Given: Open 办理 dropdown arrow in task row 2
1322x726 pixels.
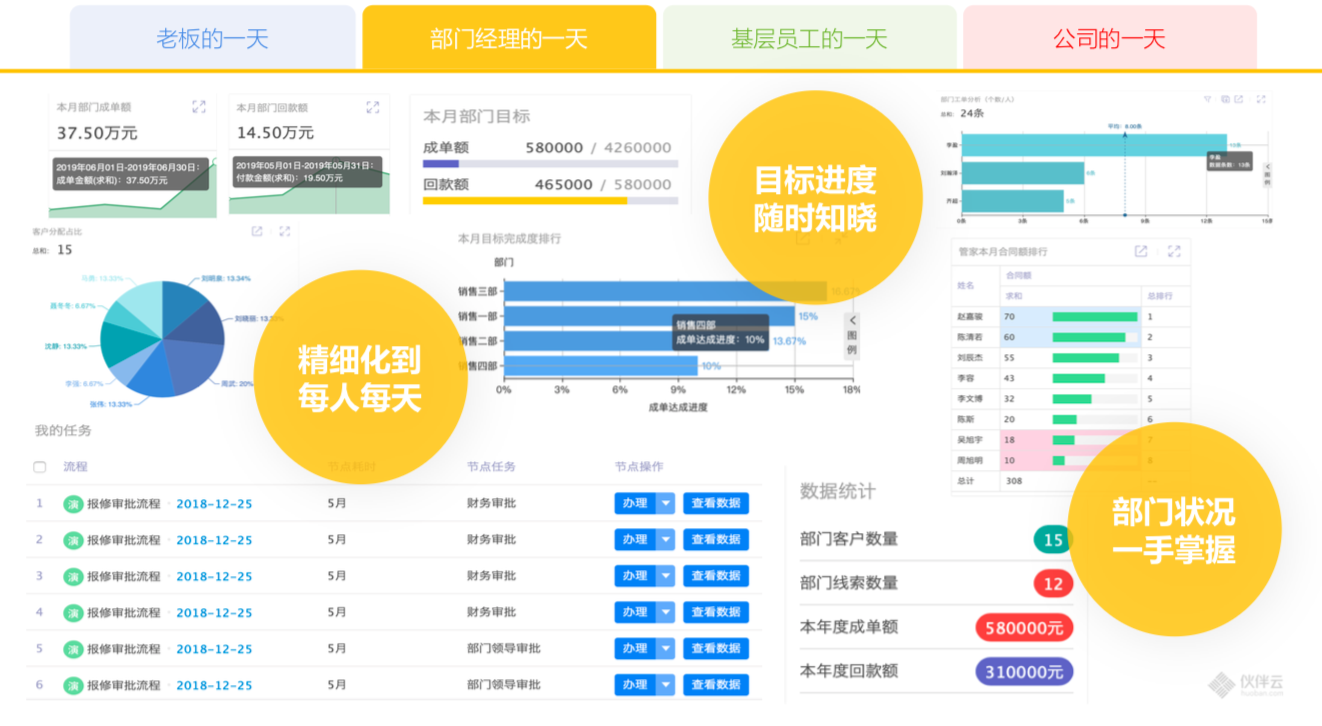Looking at the screenshot, I should click(667, 539).
